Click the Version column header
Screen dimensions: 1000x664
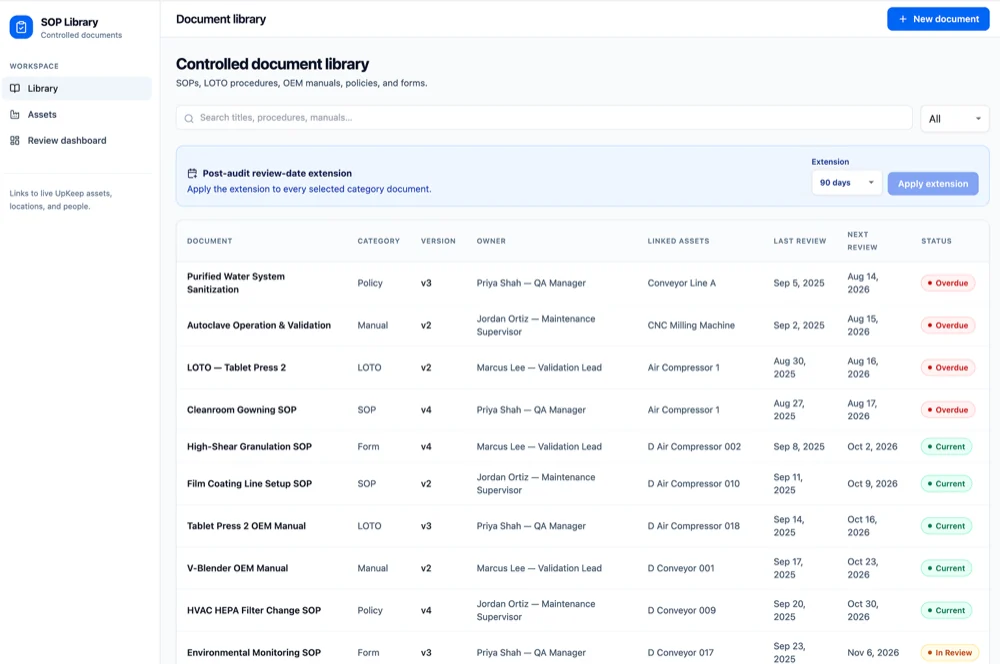click(x=438, y=241)
